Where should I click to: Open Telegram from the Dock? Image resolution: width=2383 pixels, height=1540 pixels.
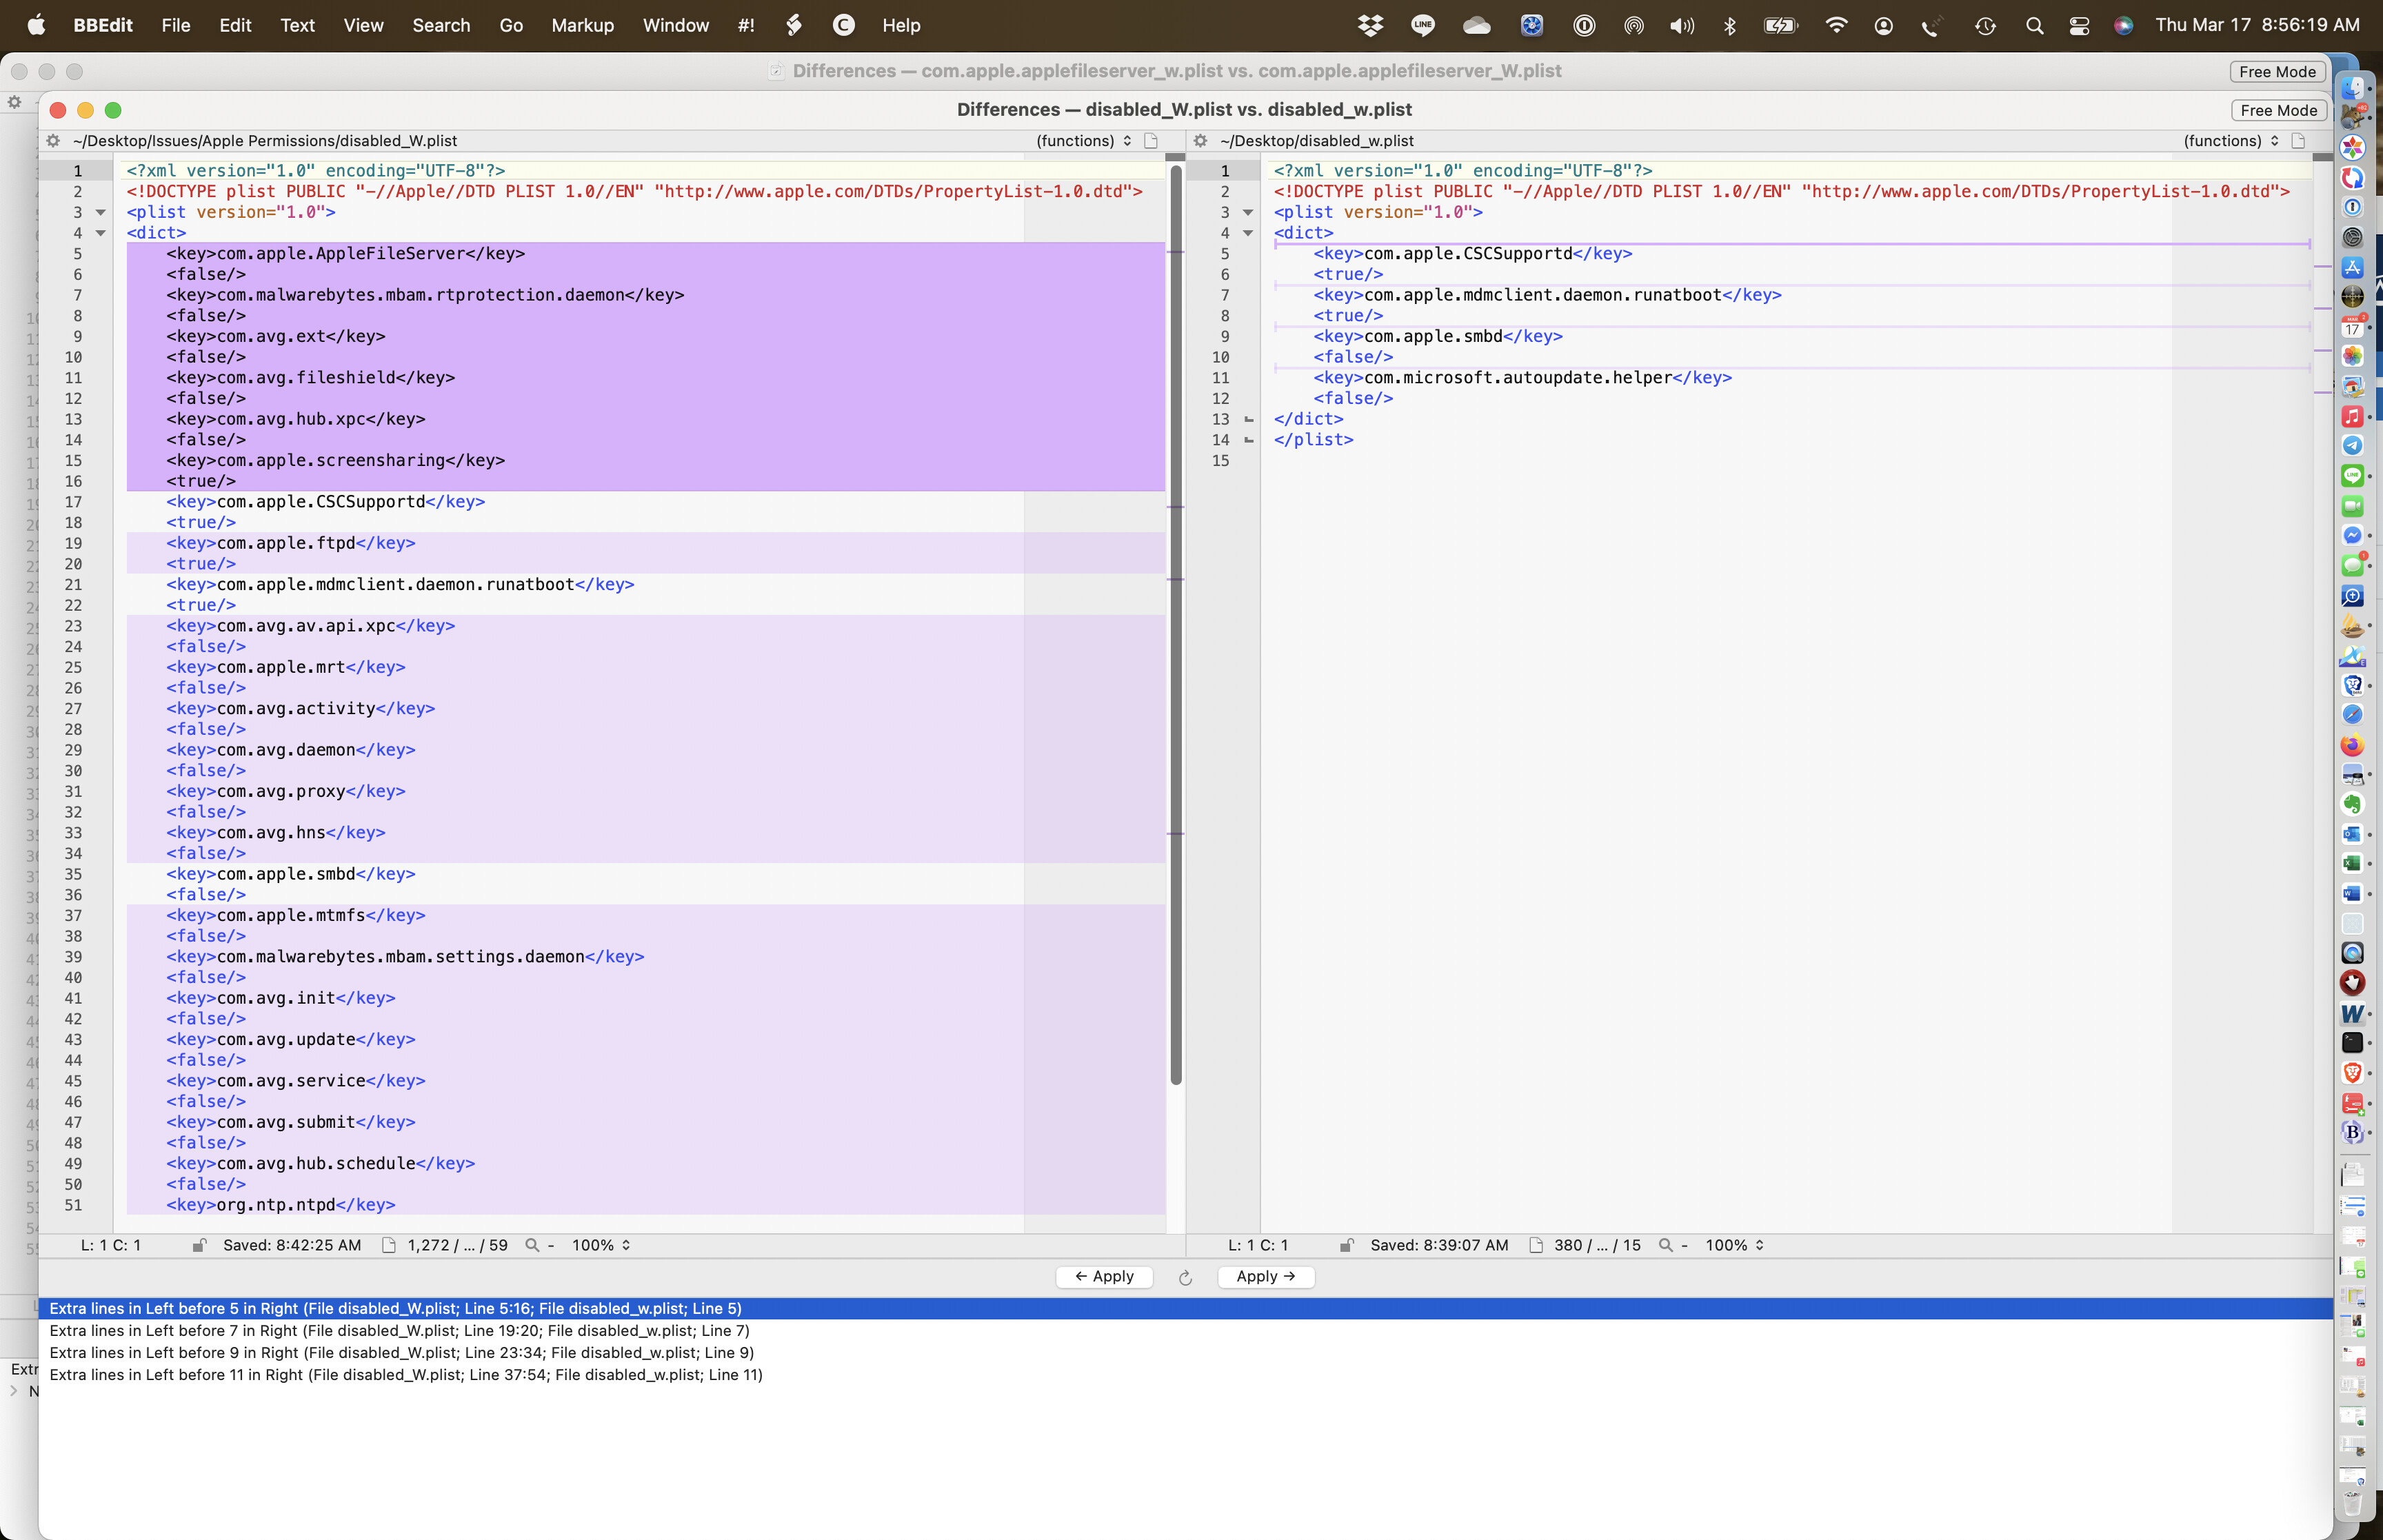pyautogui.click(x=2353, y=445)
